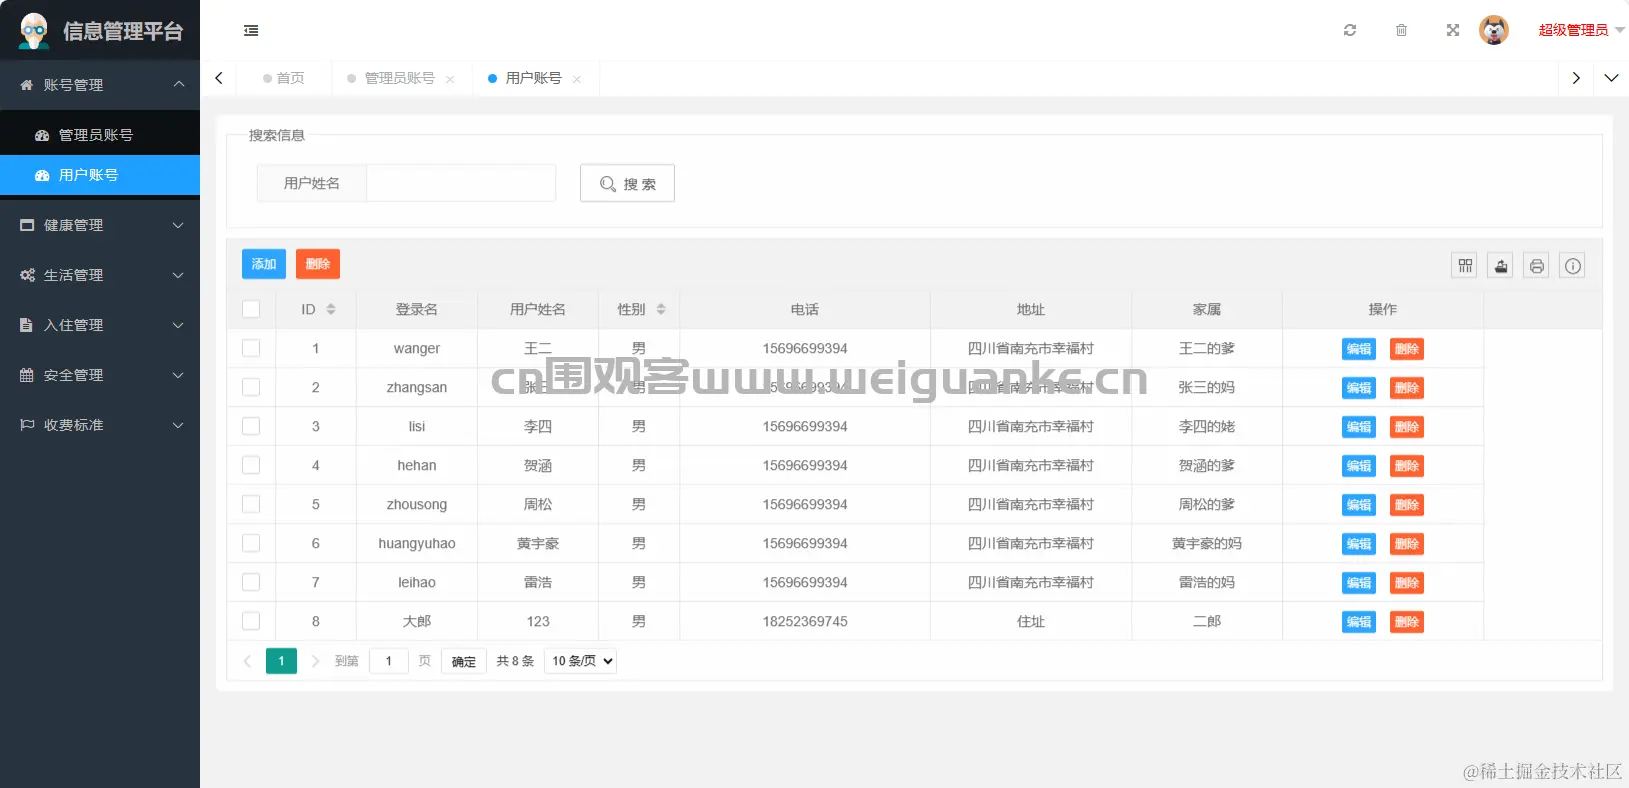Click the page number jump input

389,661
